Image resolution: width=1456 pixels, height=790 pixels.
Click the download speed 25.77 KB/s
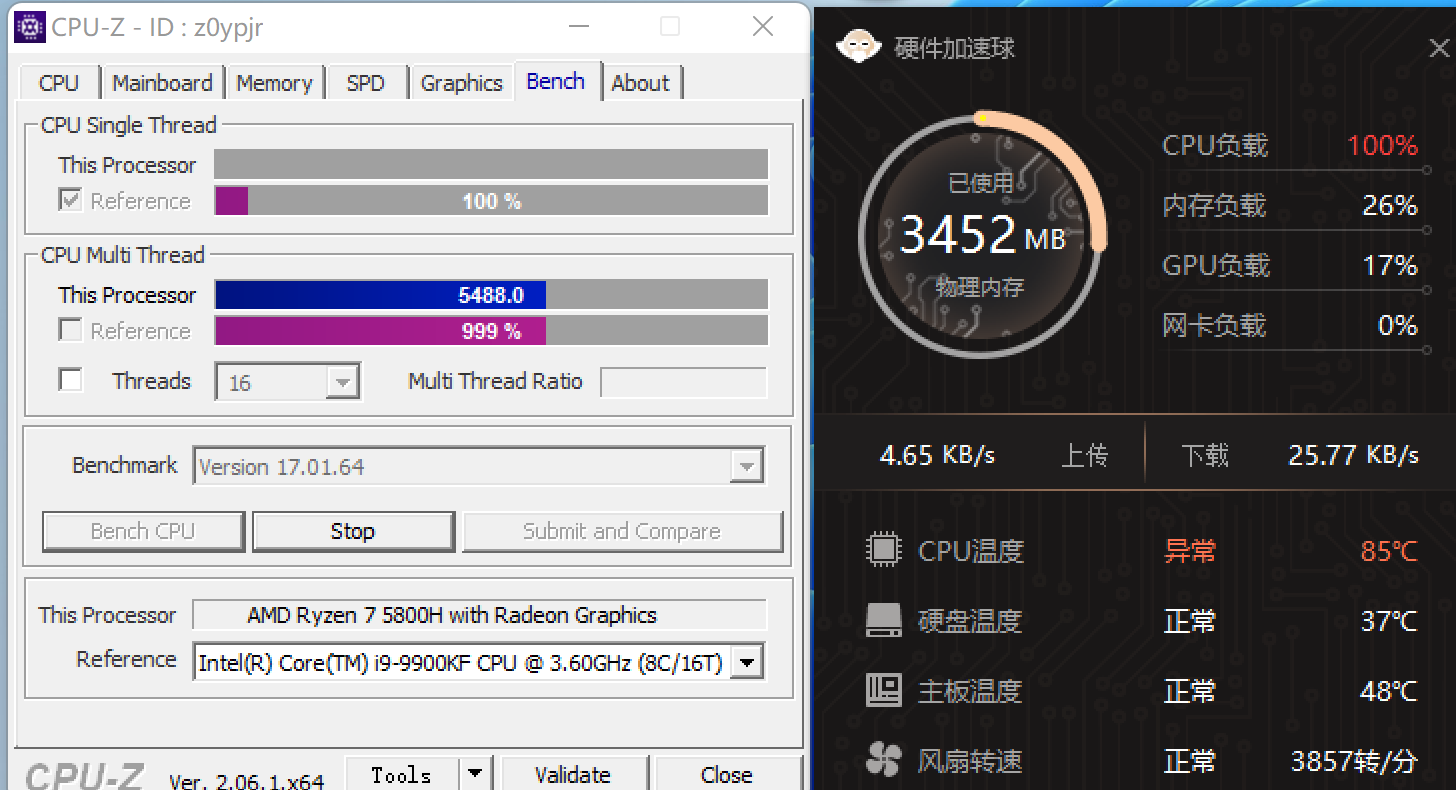point(1354,455)
